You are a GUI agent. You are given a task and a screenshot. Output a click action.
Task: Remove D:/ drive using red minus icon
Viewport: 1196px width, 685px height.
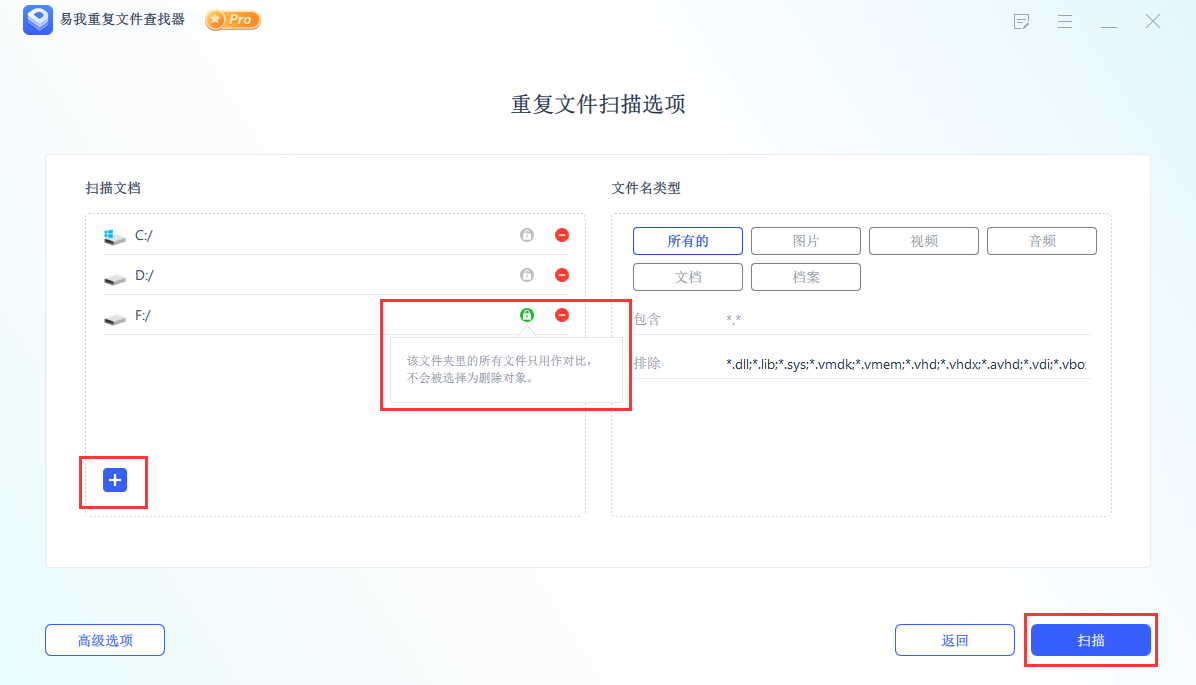562,275
